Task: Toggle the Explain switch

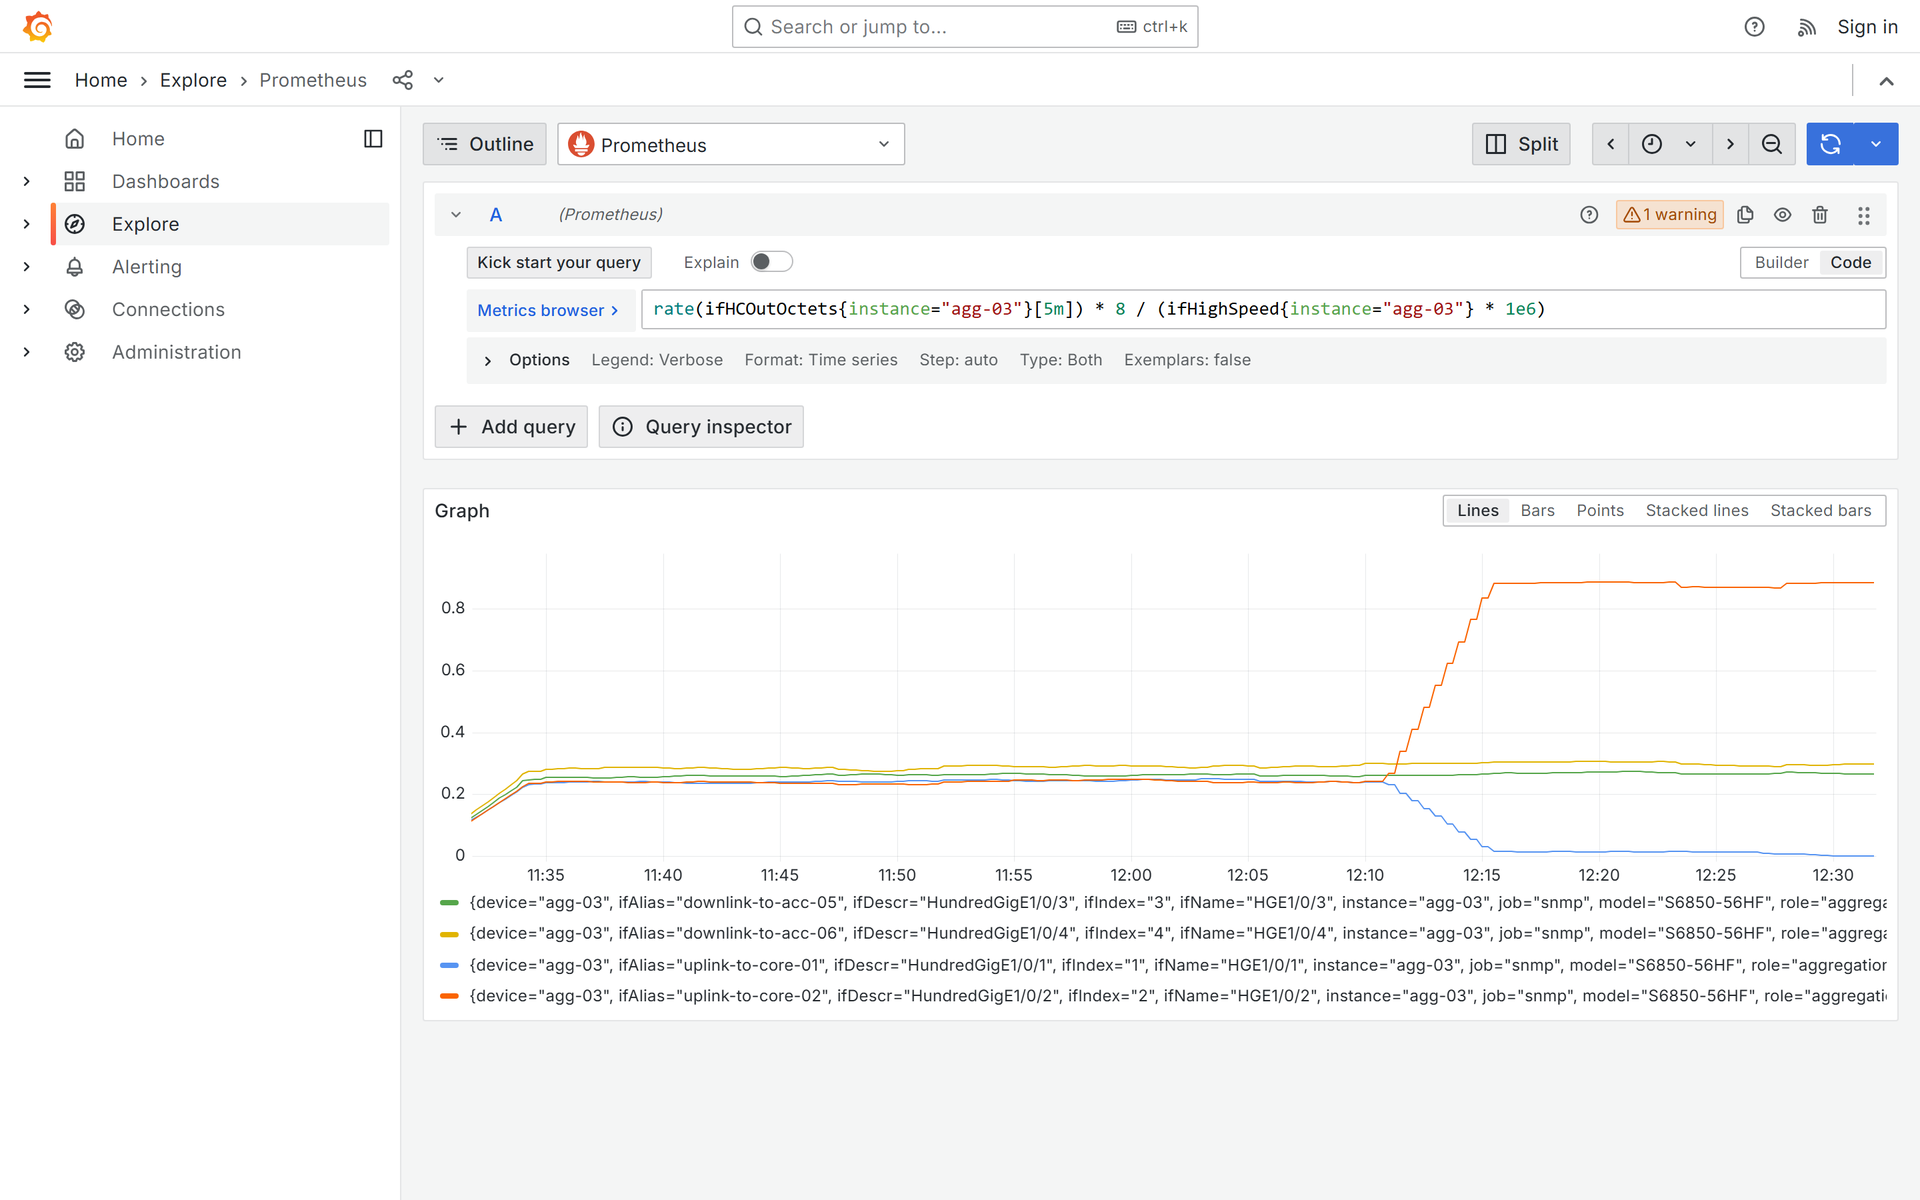Action: point(771,262)
